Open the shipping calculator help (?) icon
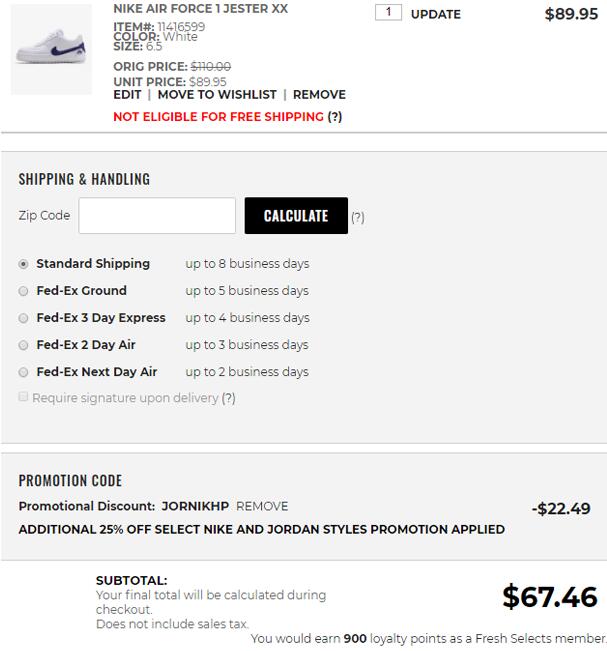The width and height of the screenshot is (607, 651). [x=358, y=217]
